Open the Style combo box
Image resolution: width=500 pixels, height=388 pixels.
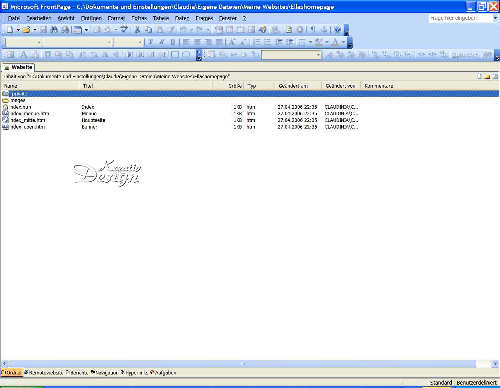tap(23, 42)
